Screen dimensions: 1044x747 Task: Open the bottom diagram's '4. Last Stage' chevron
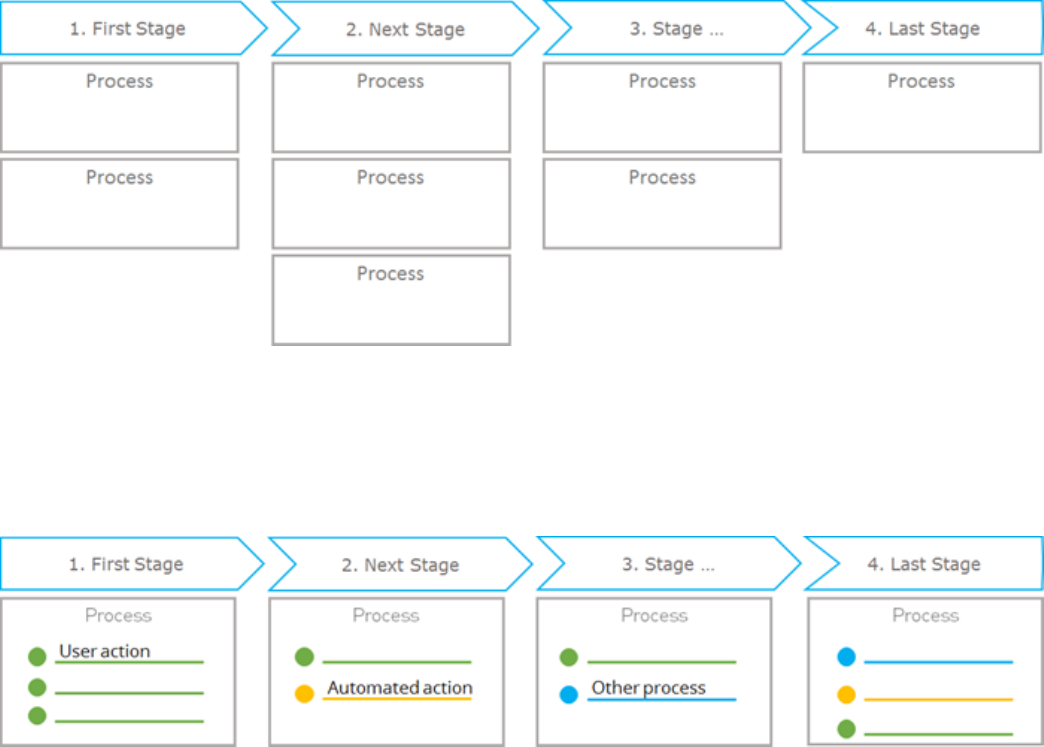(923, 565)
